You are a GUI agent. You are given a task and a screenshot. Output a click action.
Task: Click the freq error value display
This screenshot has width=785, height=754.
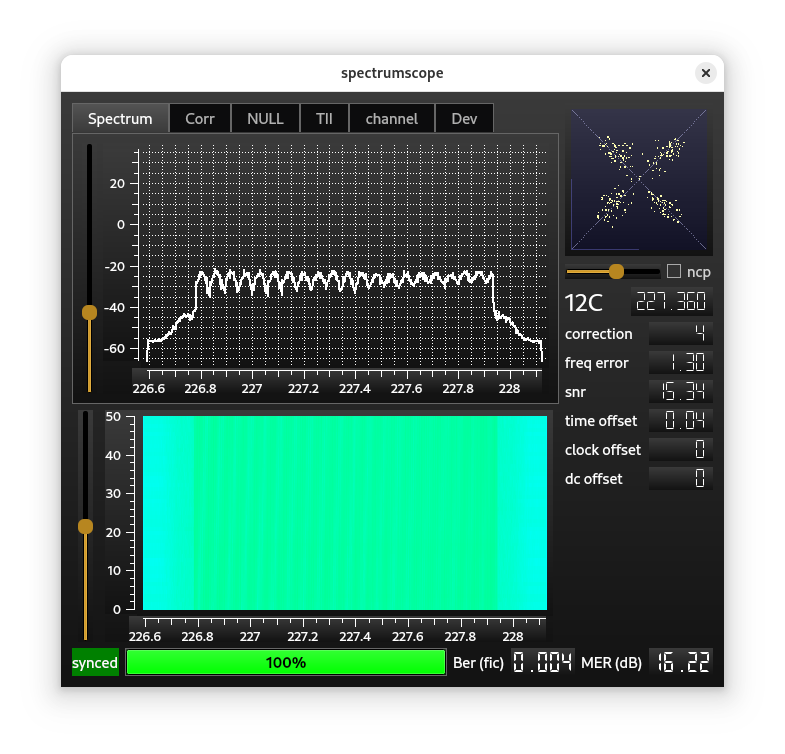pos(680,363)
